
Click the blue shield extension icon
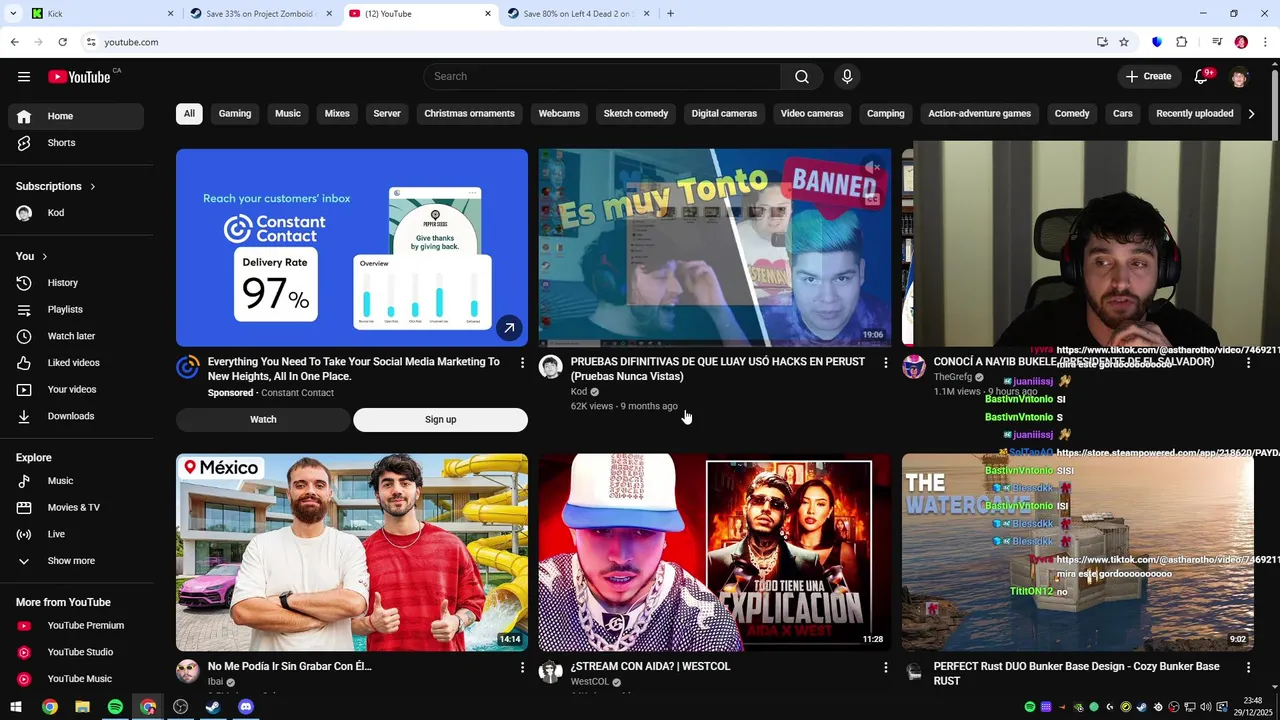[1157, 42]
